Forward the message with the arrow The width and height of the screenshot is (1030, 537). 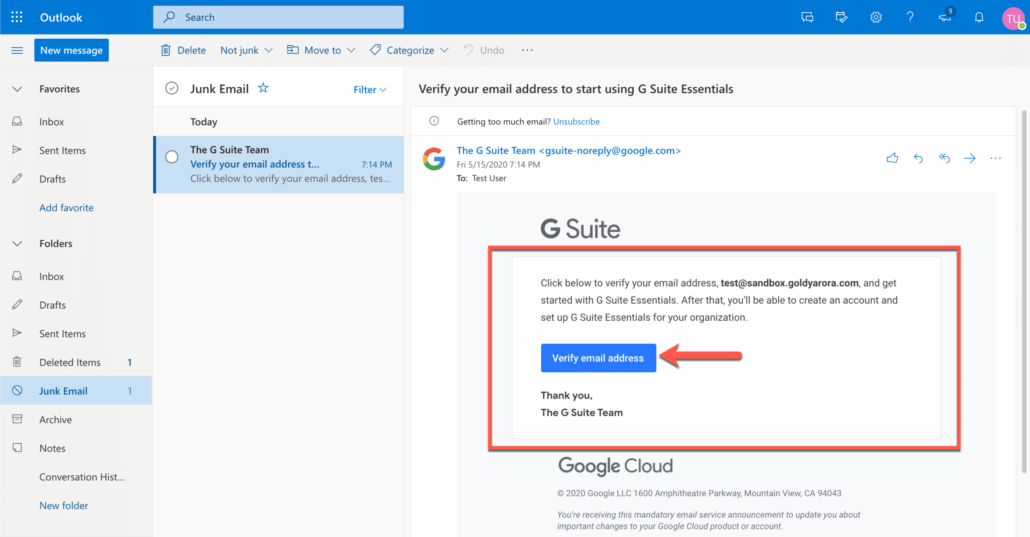pos(970,158)
